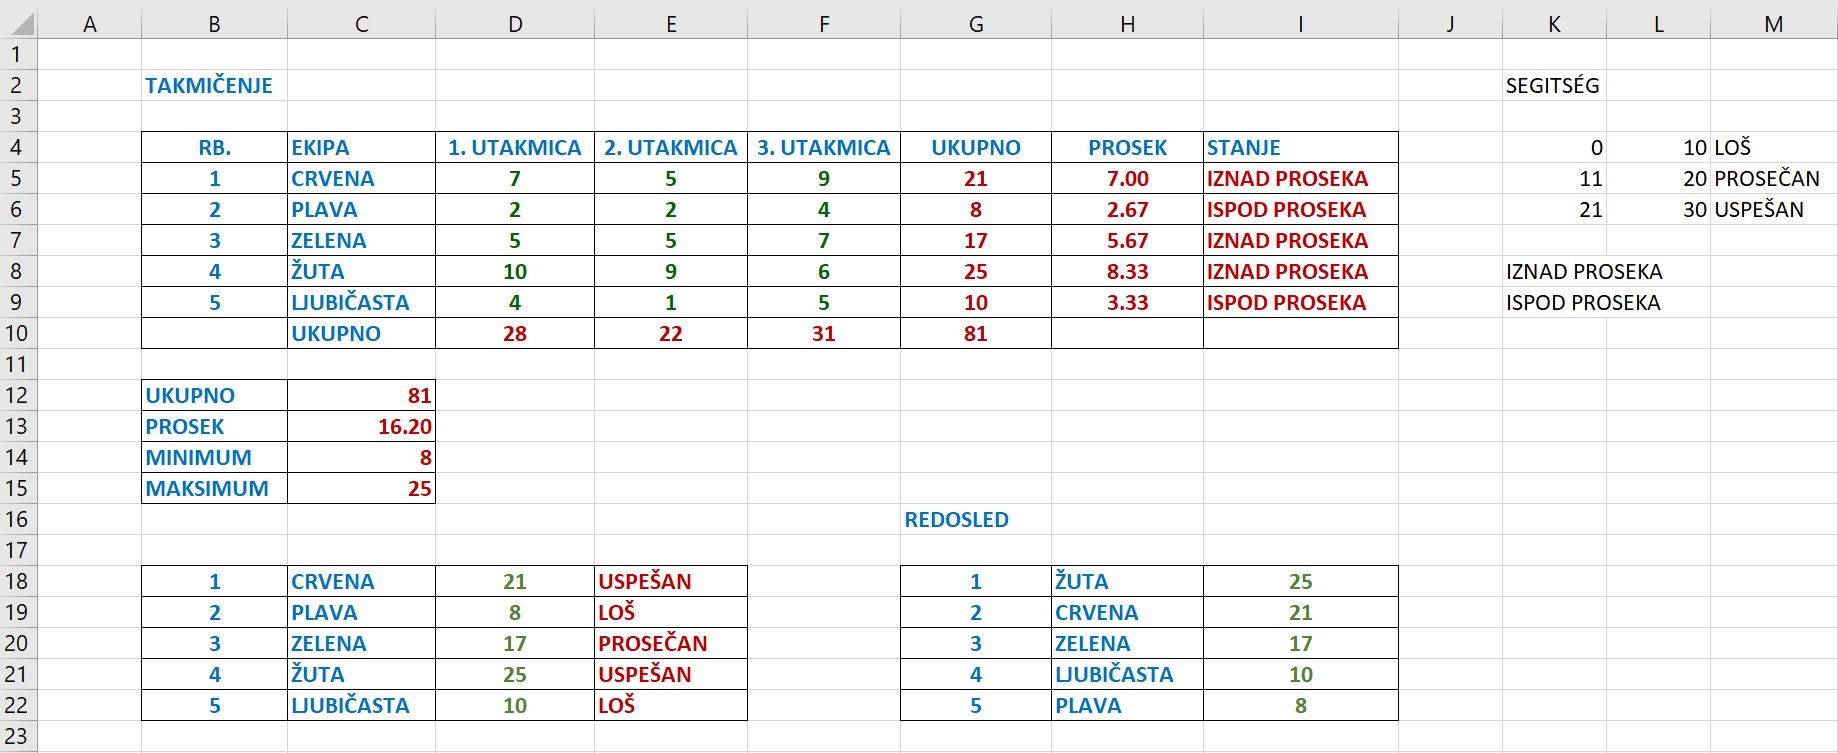Select cell with average 8.33
Image resolution: width=1838 pixels, height=753 pixels.
(x=1127, y=272)
